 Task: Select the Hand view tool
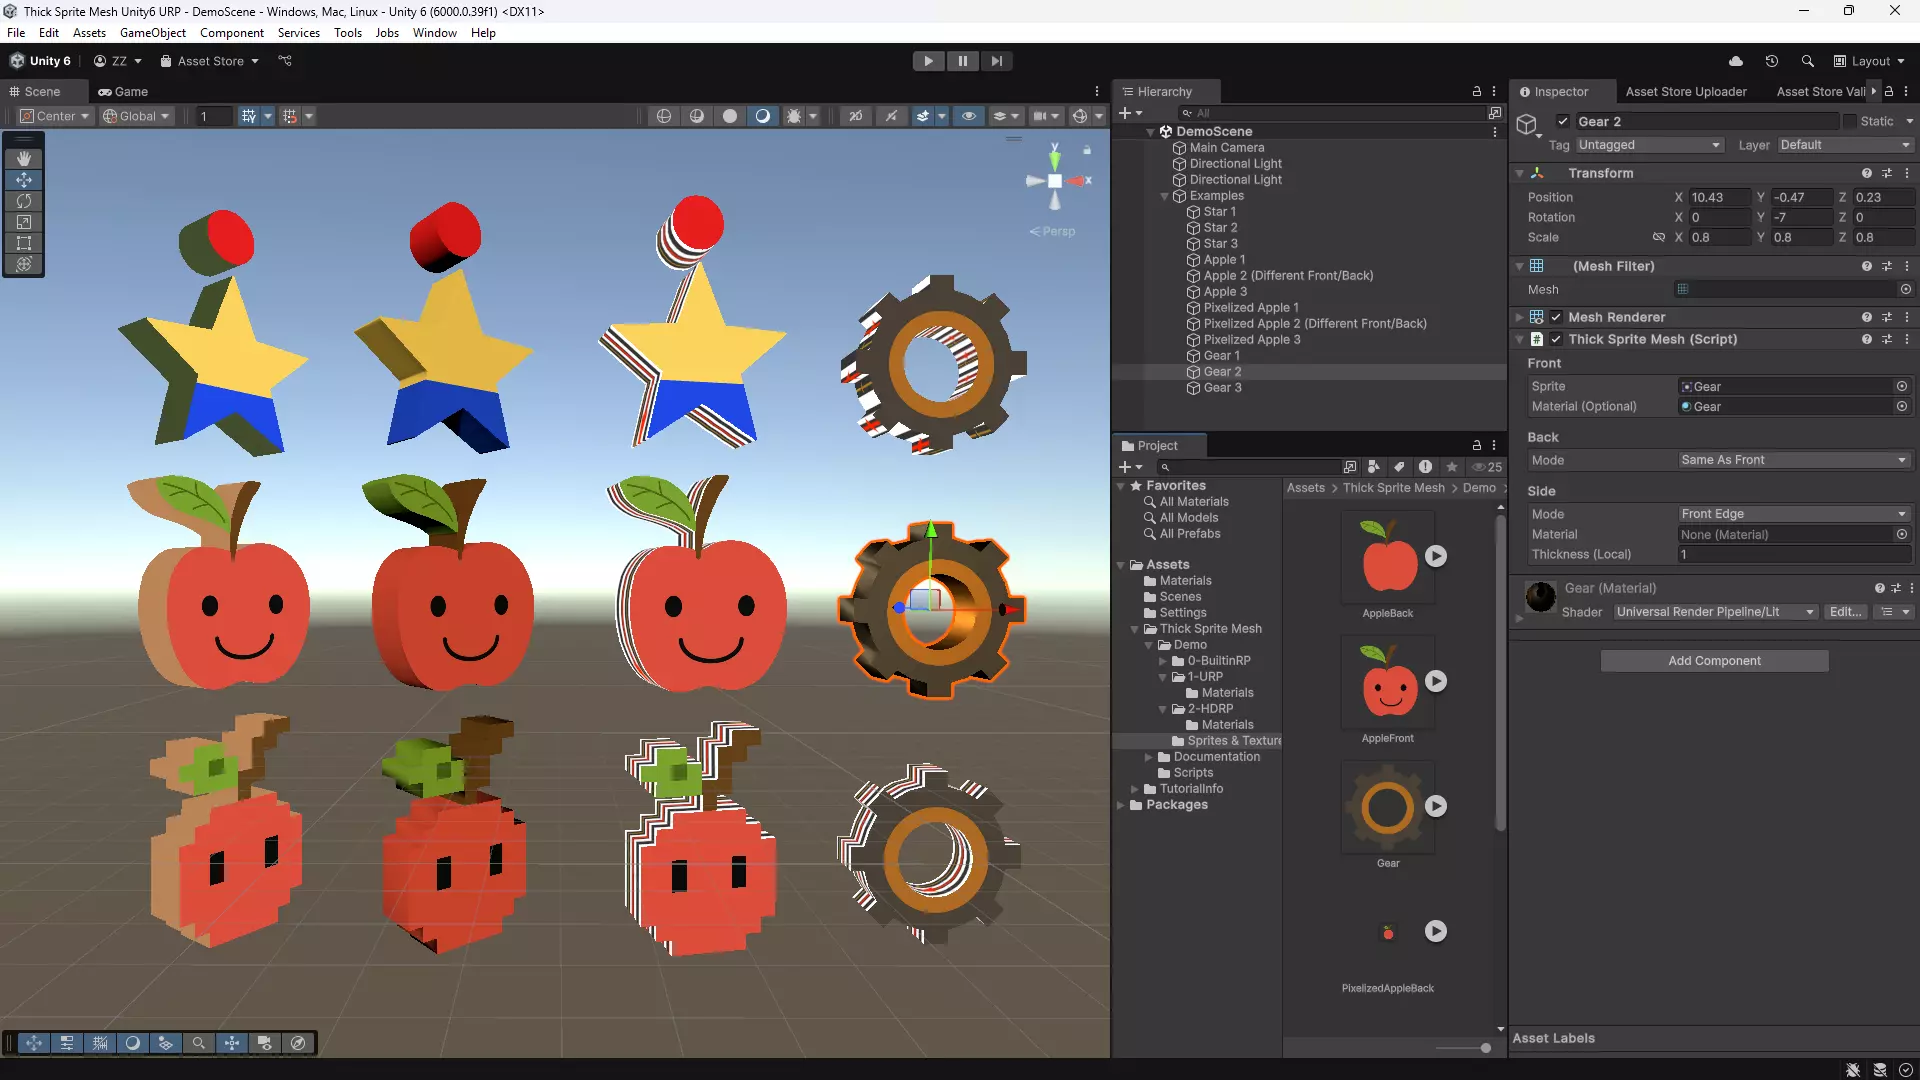[24, 159]
